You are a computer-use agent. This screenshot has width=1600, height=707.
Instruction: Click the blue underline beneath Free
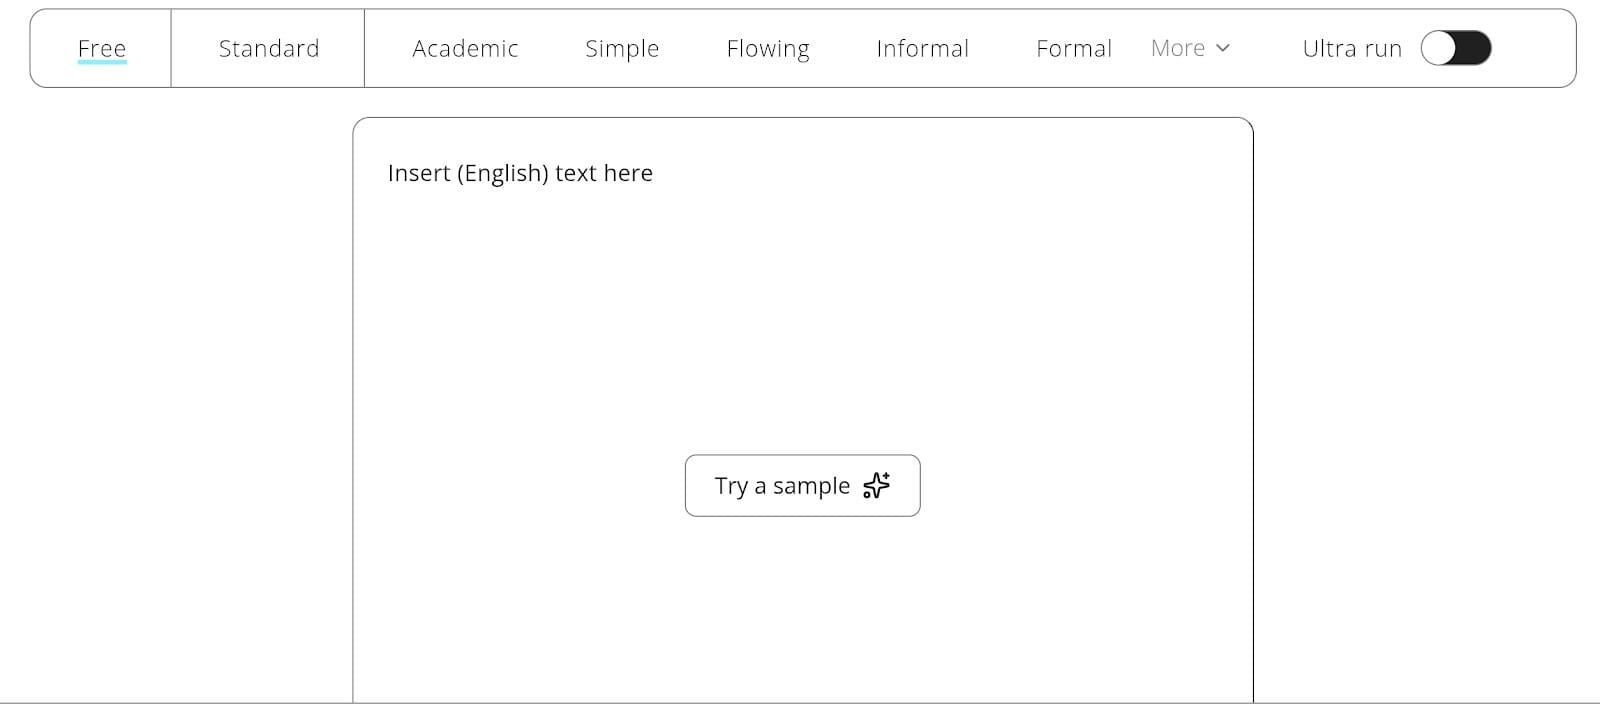tap(102, 63)
